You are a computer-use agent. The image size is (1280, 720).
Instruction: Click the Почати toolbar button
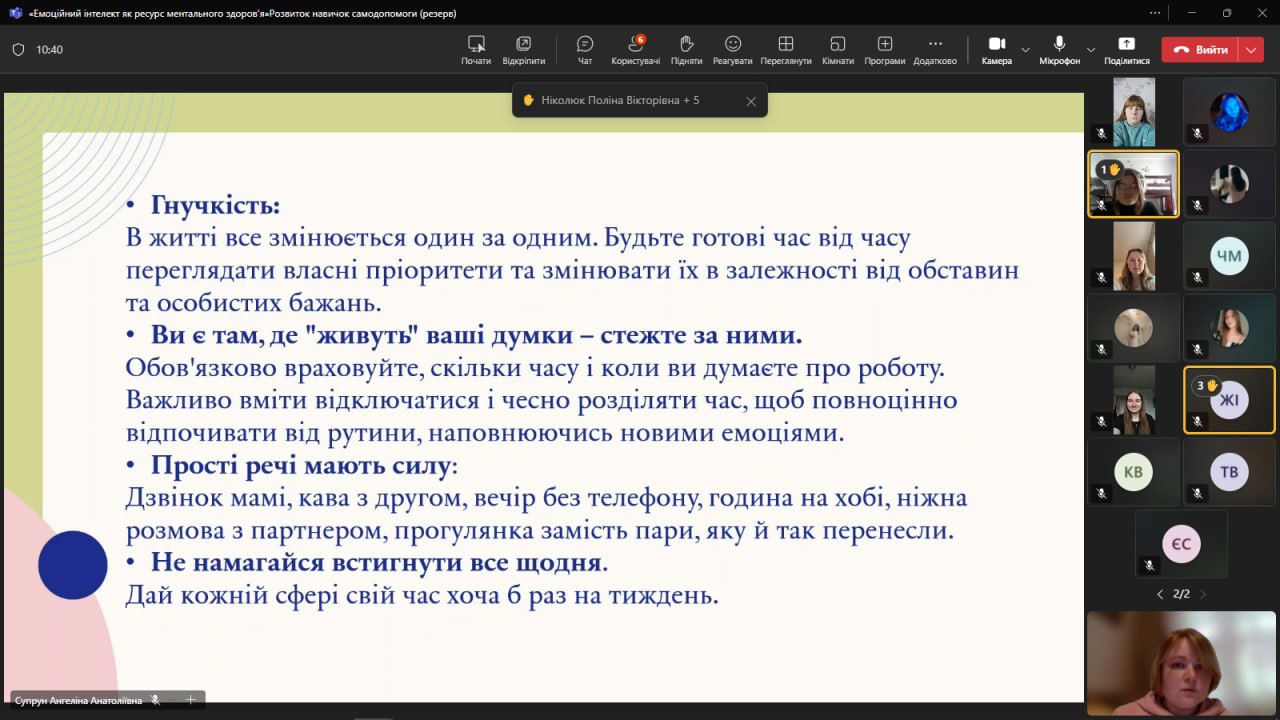476,49
